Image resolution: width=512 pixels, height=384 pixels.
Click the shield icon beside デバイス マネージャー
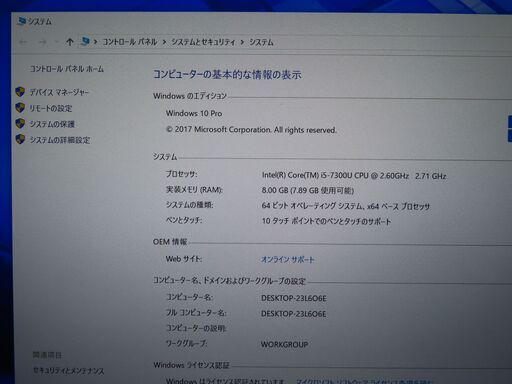(x=20, y=92)
